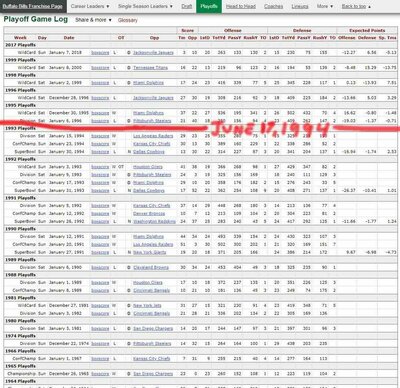Select the '2017 Playoffs' section header text
The width and height of the screenshot is (400, 388).
(20, 45)
